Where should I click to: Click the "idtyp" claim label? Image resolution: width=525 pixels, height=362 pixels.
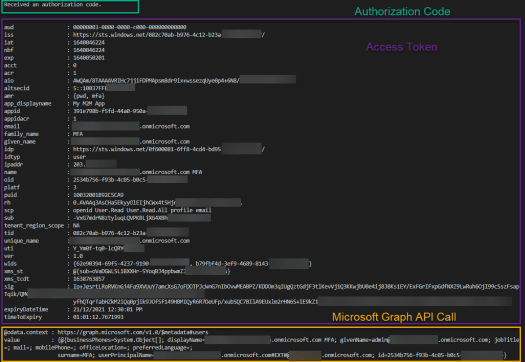tap(12, 157)
